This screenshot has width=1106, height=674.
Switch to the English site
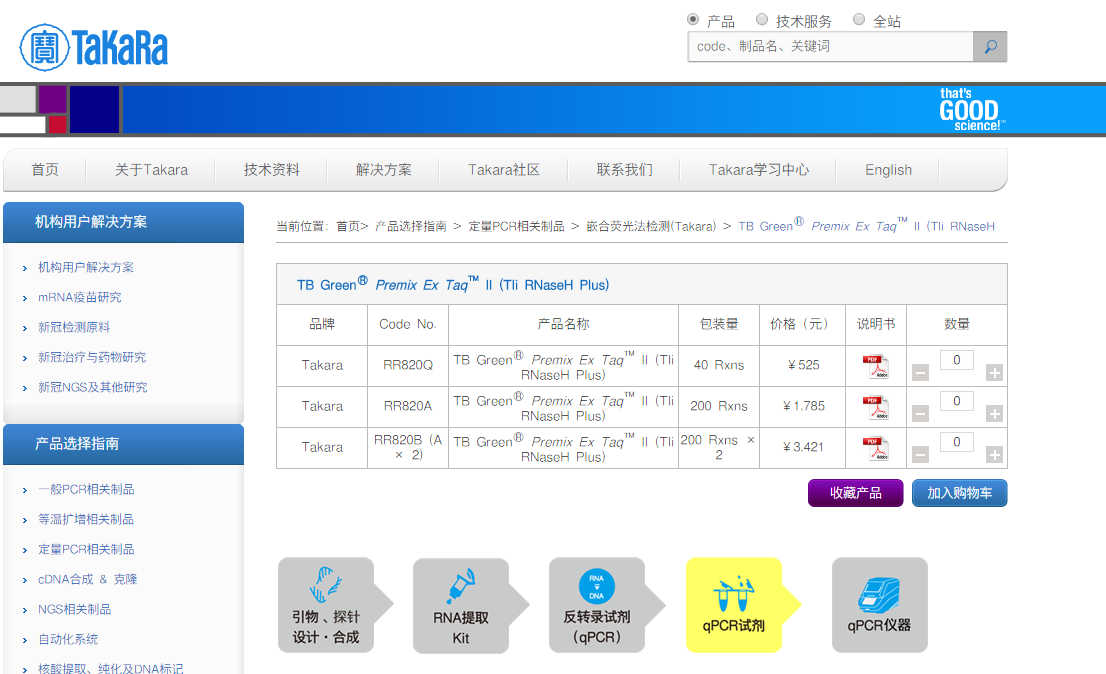pyautogui.click(x=888, y=170)
